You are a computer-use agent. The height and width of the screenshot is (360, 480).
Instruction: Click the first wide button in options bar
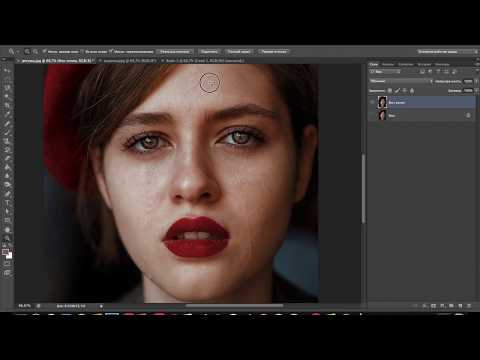pos(175,52)
